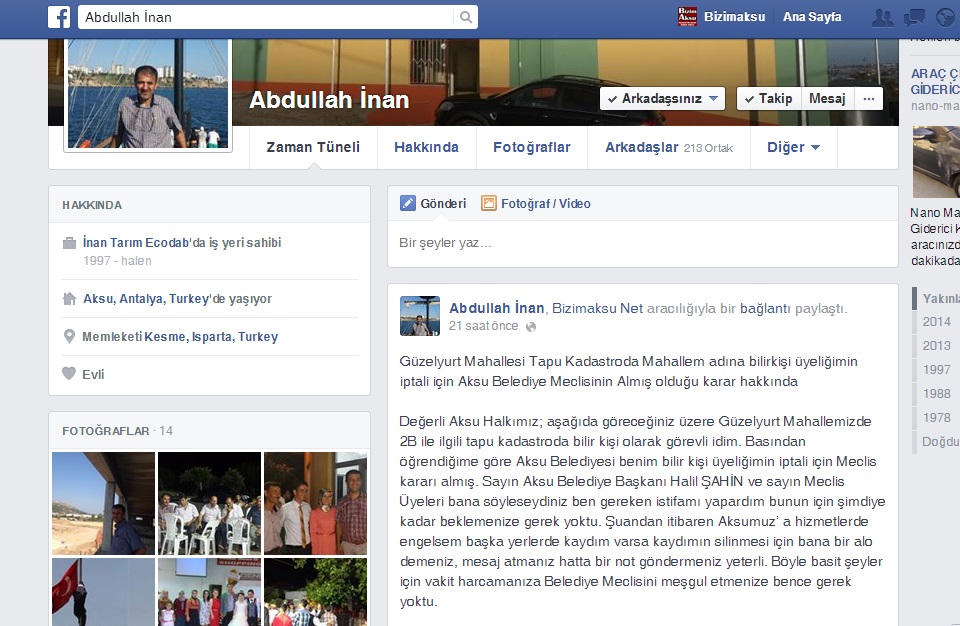Open the Arkadaşsınız friends dropdown
960x626 pixels.
point(662,99)
